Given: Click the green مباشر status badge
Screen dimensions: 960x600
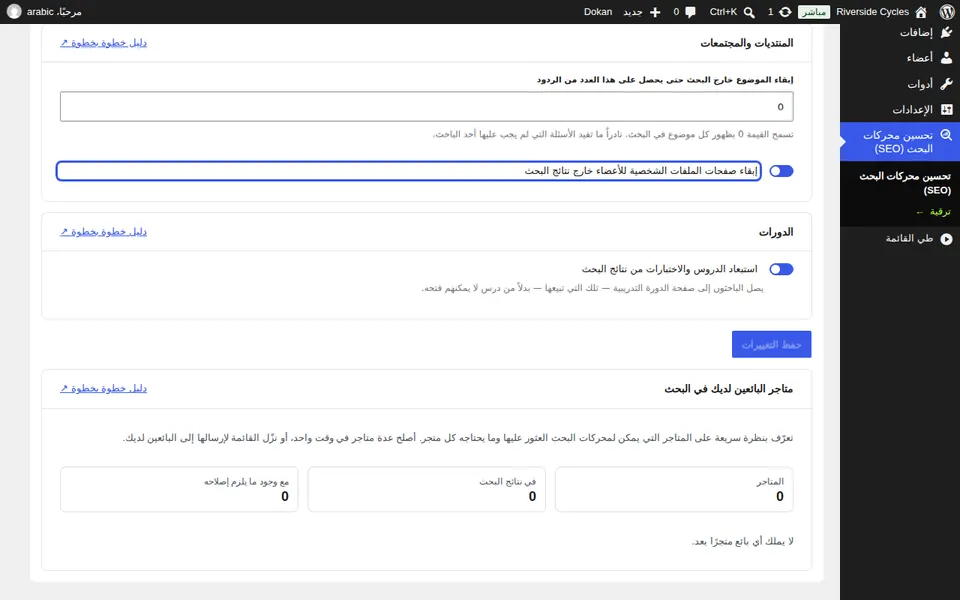Looking at the screenshot, I should click(814, 12).
